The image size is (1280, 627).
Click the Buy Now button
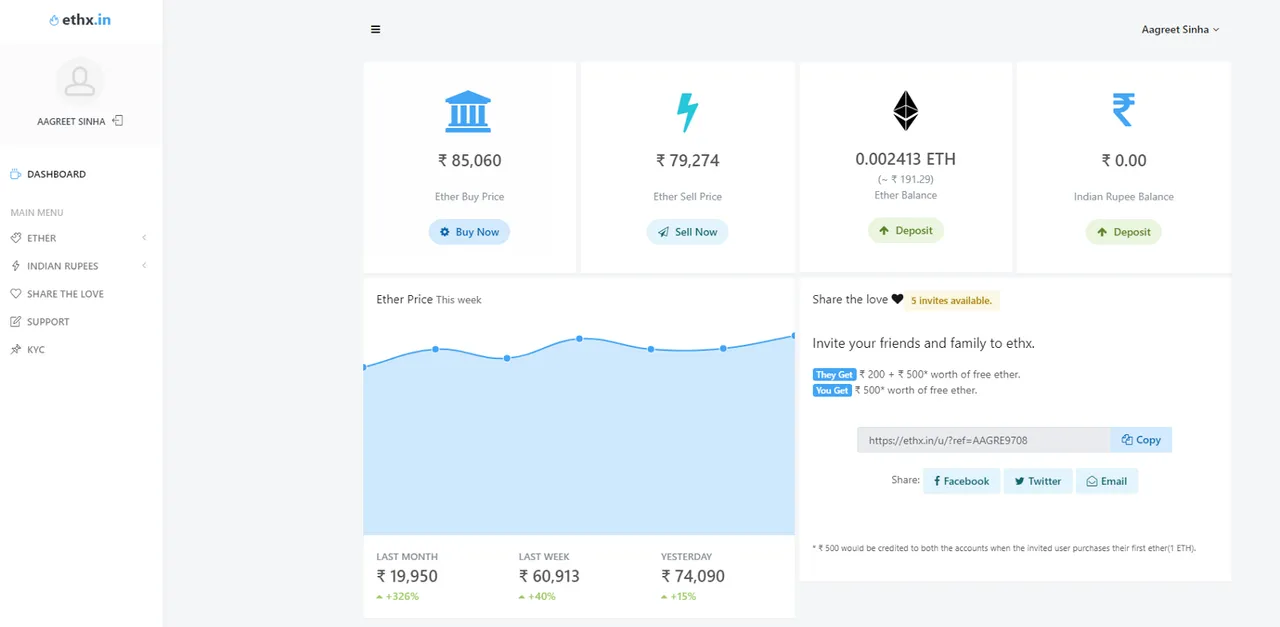tap(469, 232)
